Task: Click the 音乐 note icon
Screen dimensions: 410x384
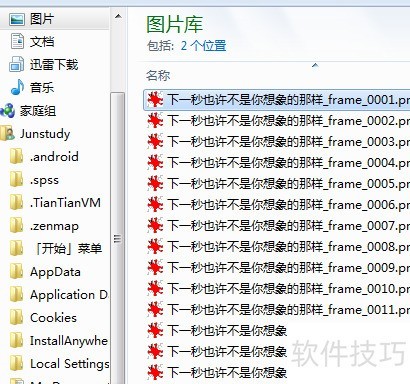Action: tap(17, 87)
